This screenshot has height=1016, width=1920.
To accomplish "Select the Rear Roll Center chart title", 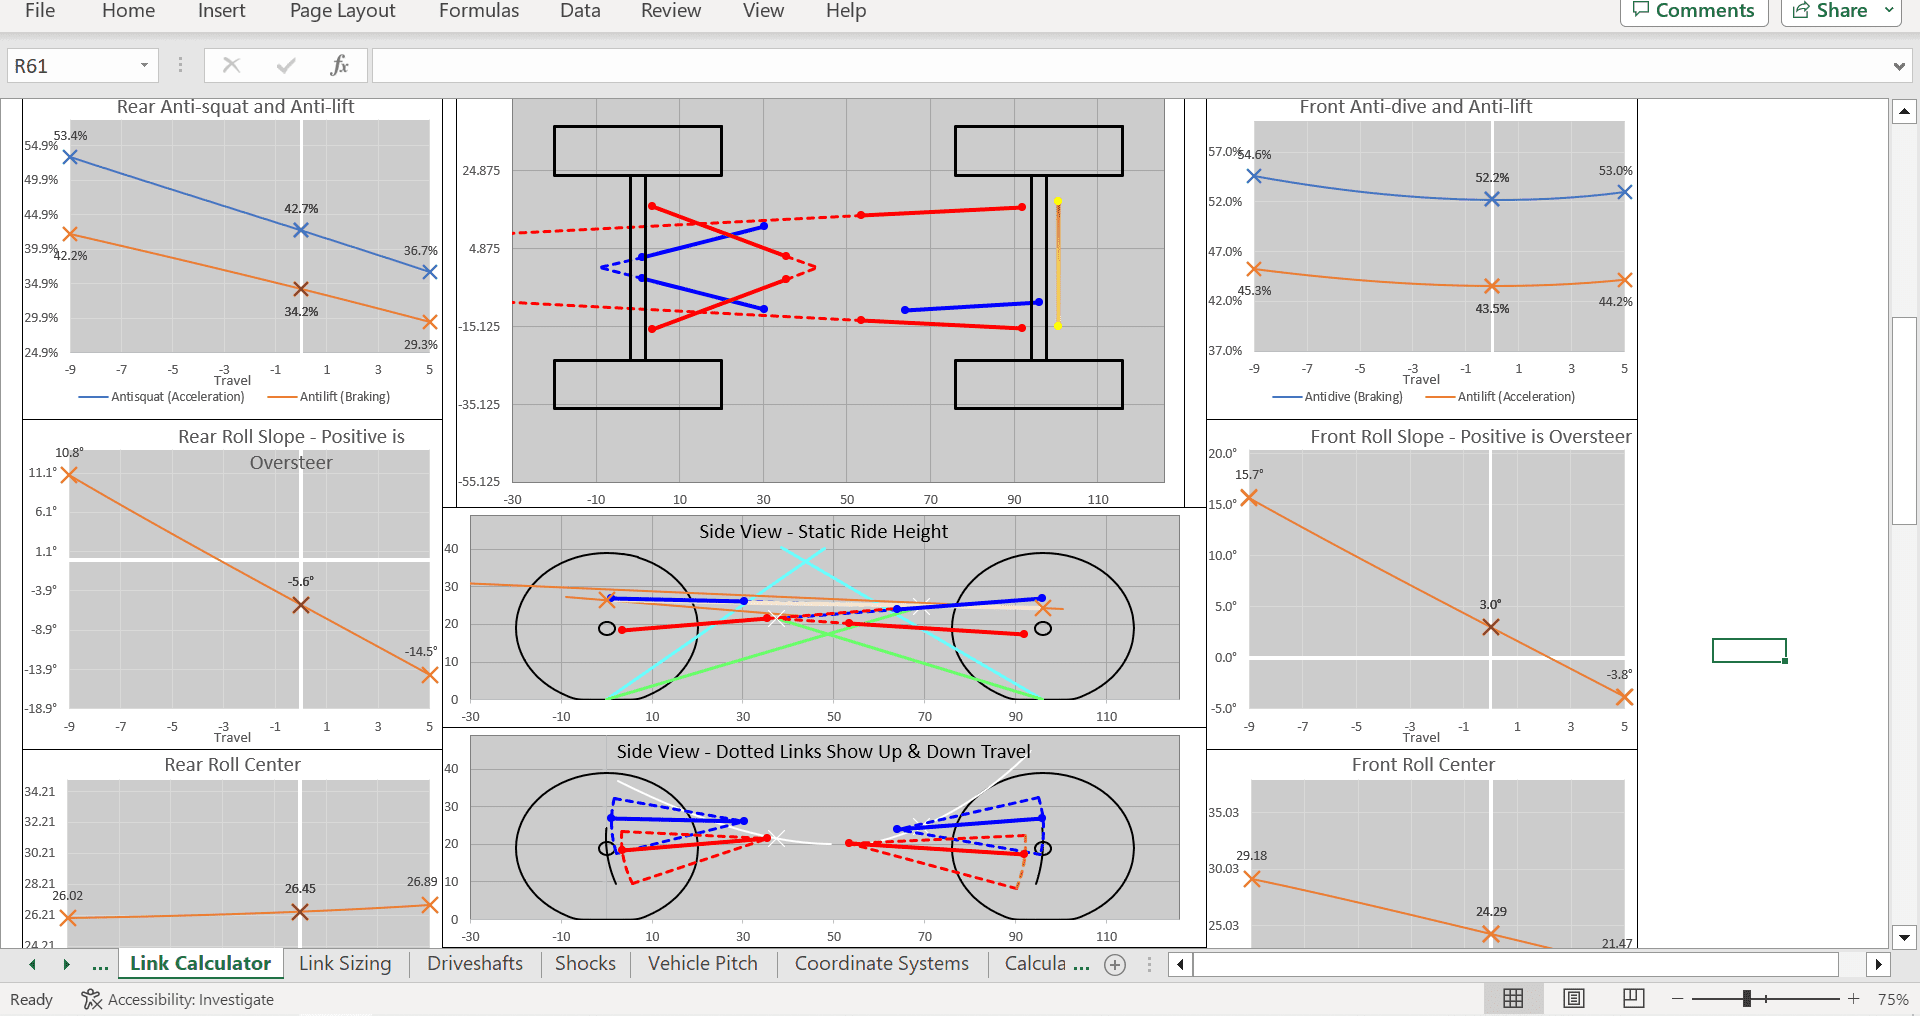I will click(232, 765).
